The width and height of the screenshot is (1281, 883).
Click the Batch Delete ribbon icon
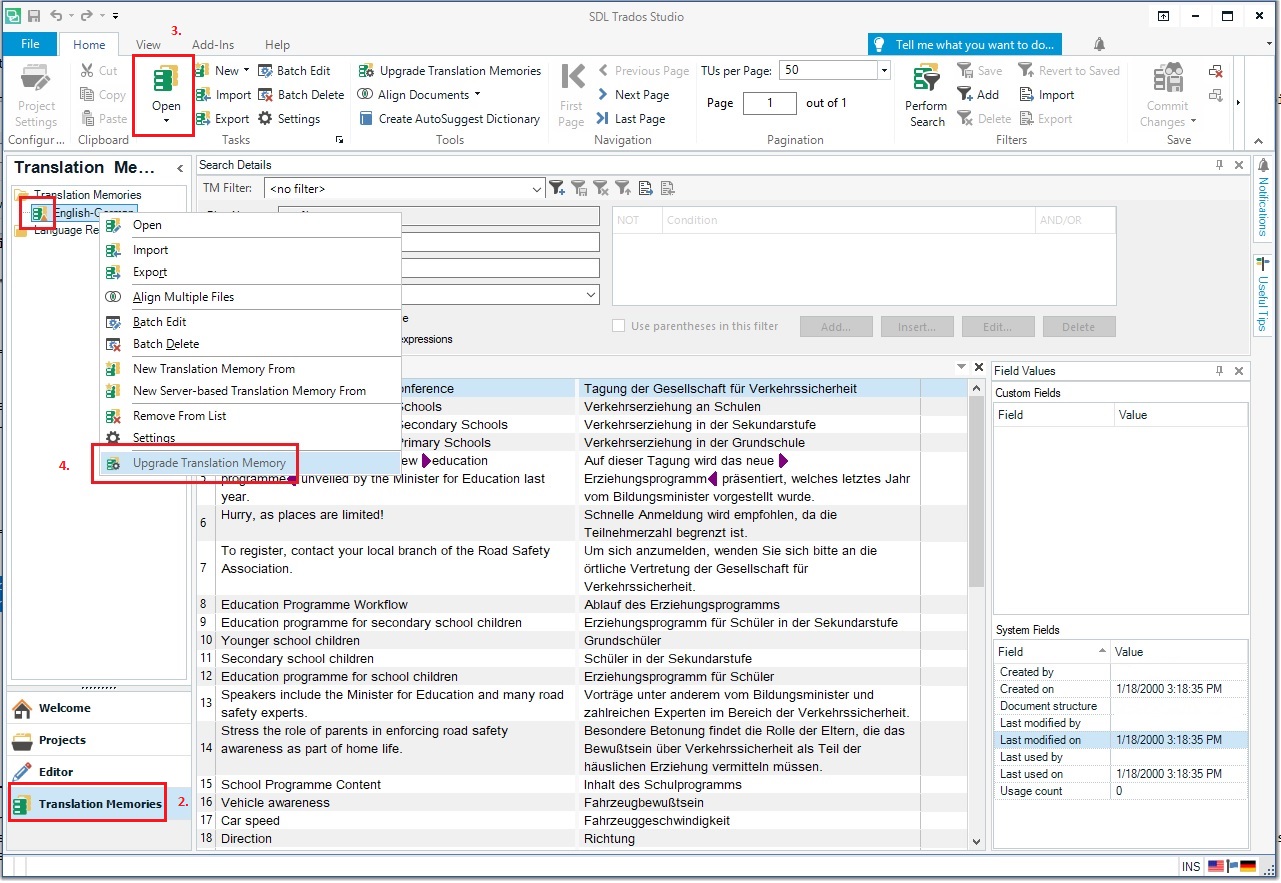tap(265, 95)
